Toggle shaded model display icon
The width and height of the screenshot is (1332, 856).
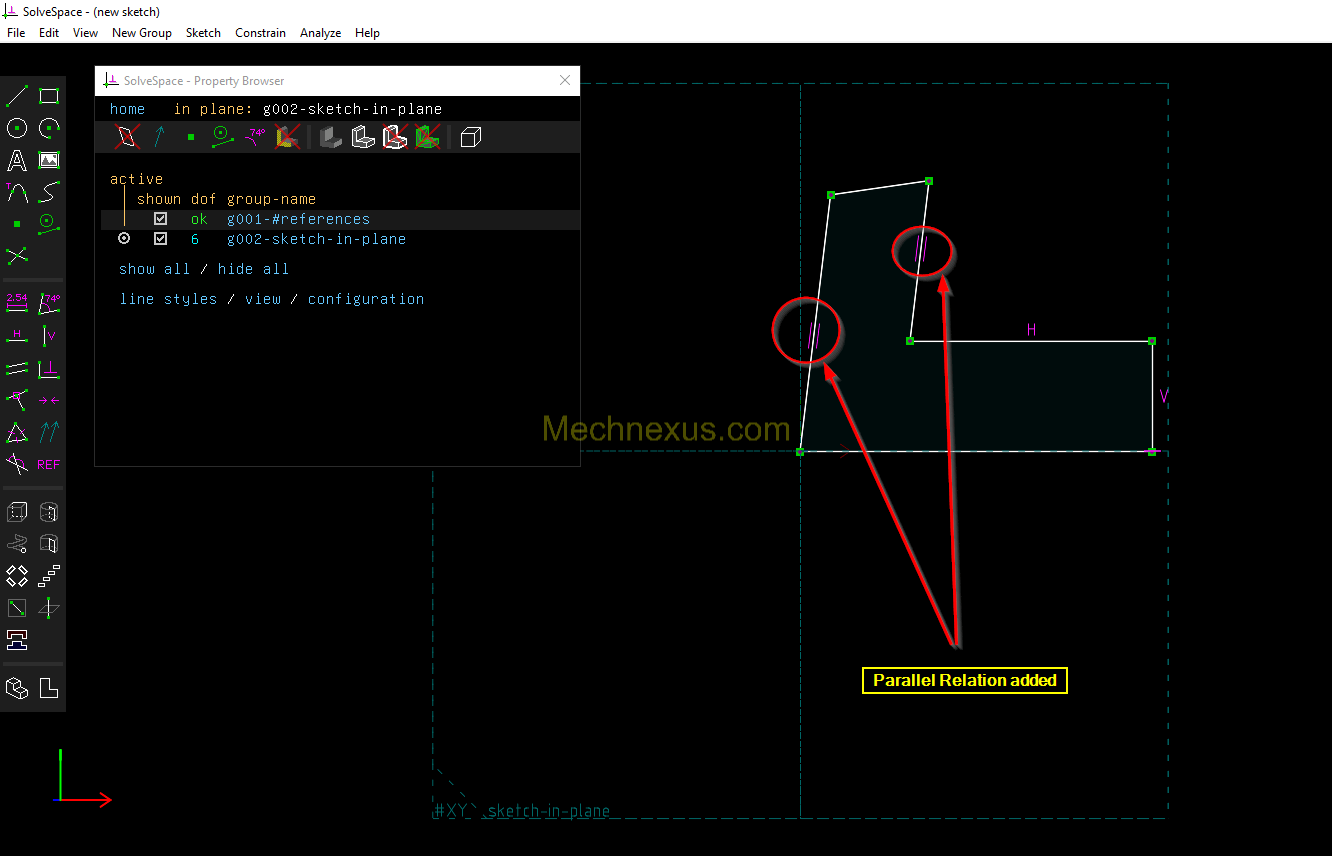pyautogui.click(x=330, y=137)
